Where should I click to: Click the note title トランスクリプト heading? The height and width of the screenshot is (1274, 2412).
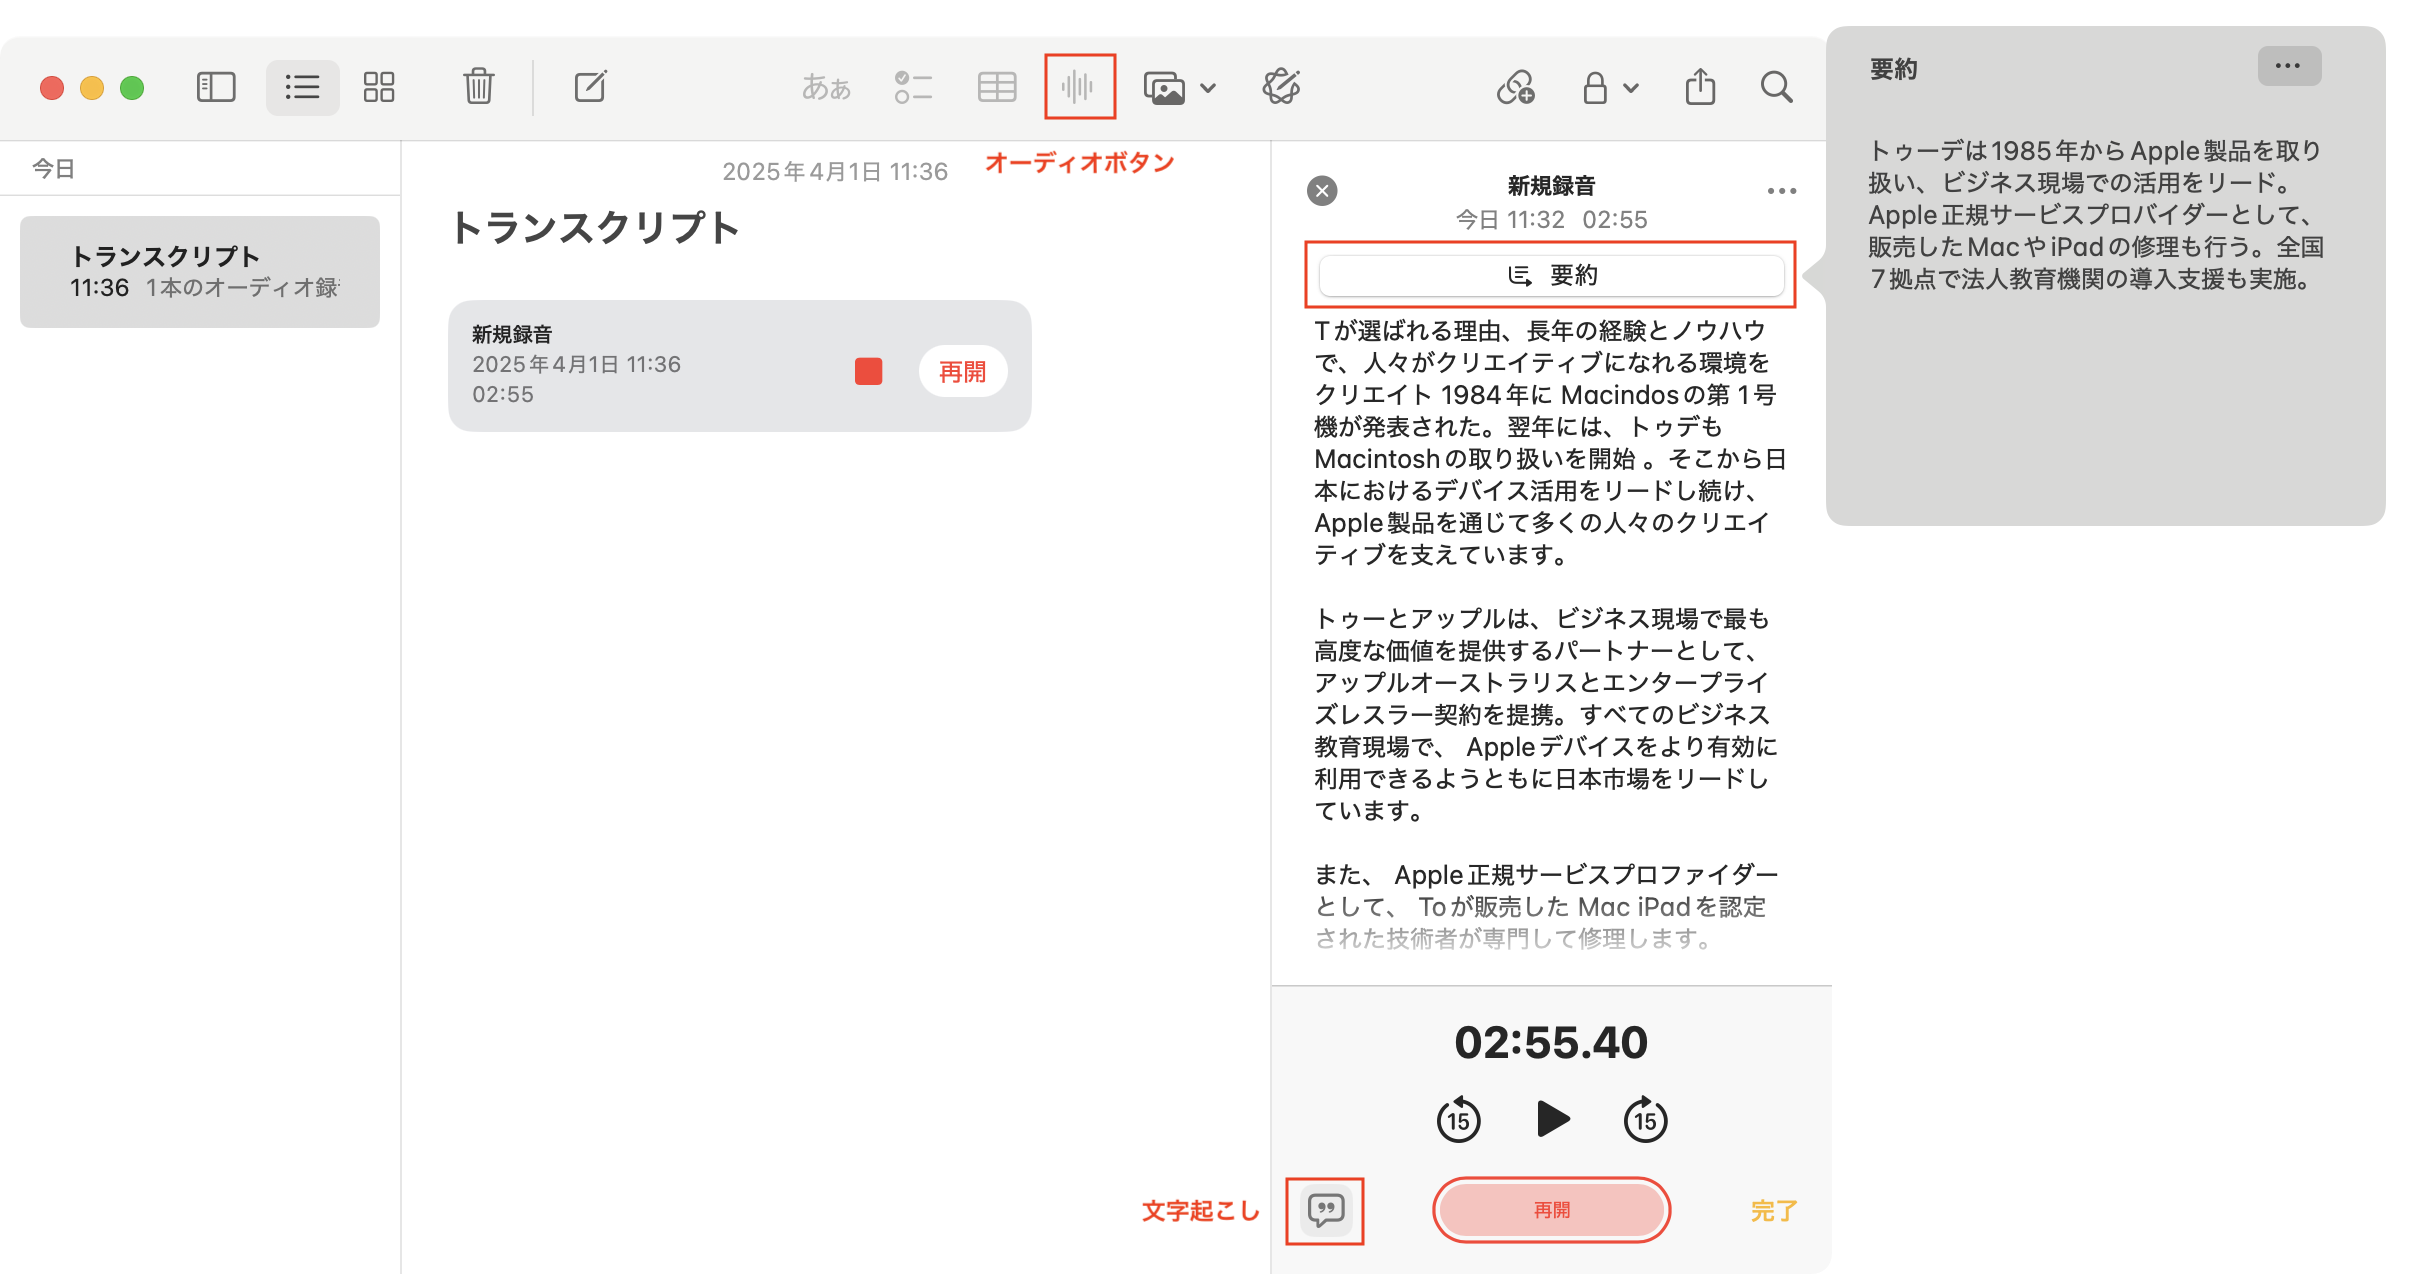coord(595,228)
